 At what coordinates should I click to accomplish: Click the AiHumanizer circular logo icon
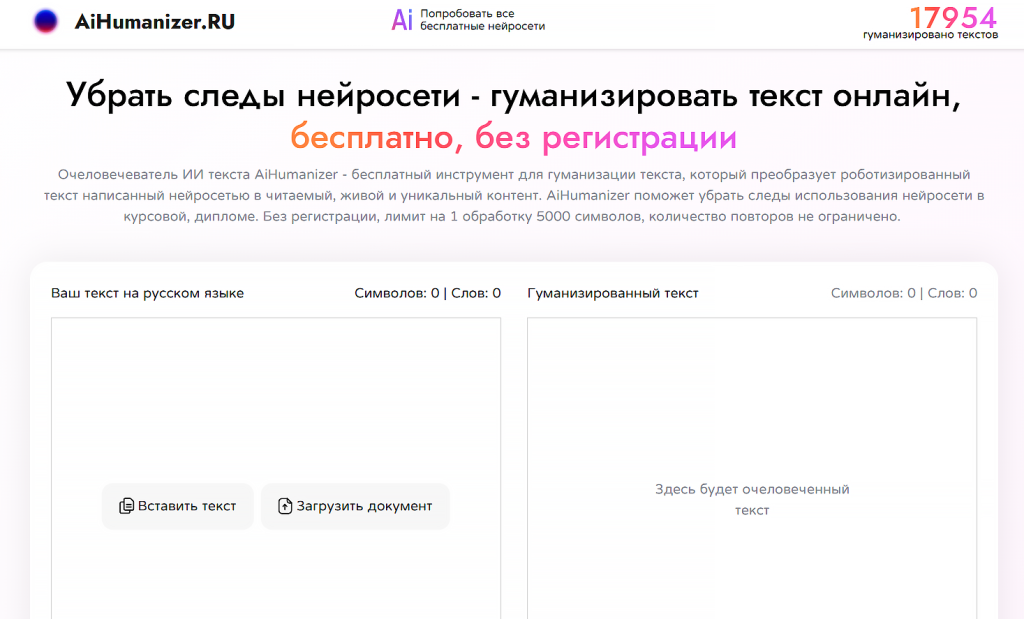tap(45, 21)
